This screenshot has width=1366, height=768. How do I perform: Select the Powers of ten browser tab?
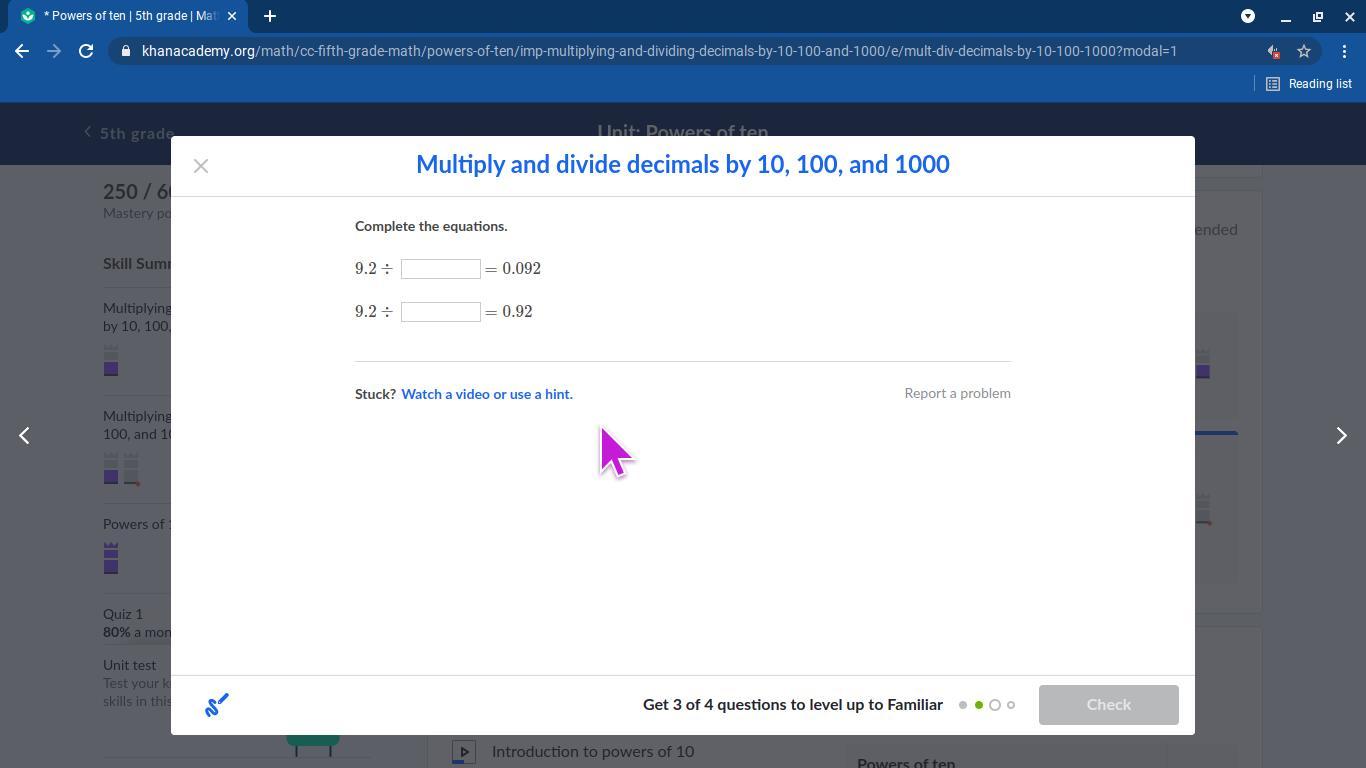click(130, 16)
